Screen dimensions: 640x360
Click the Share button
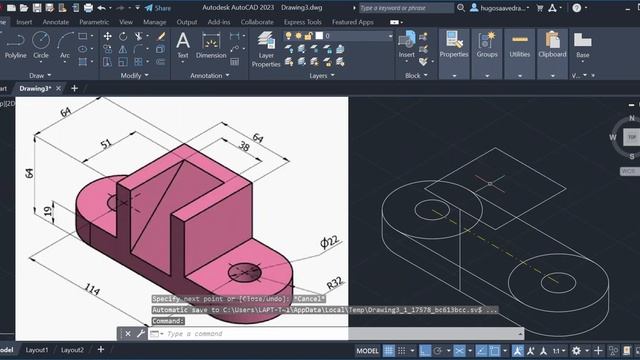158,8
